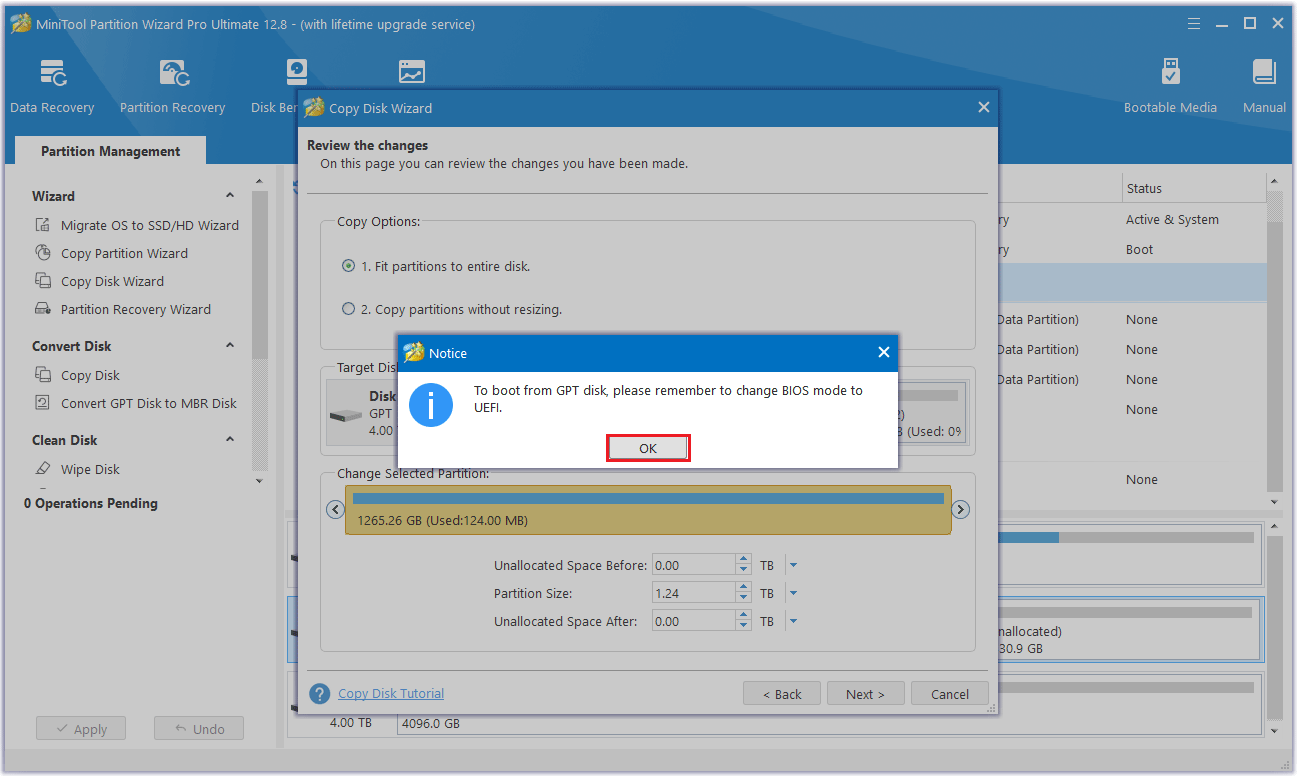Click Notice dialog title logo icon
Screen dimensions: 1297x777
click(413, 353)
